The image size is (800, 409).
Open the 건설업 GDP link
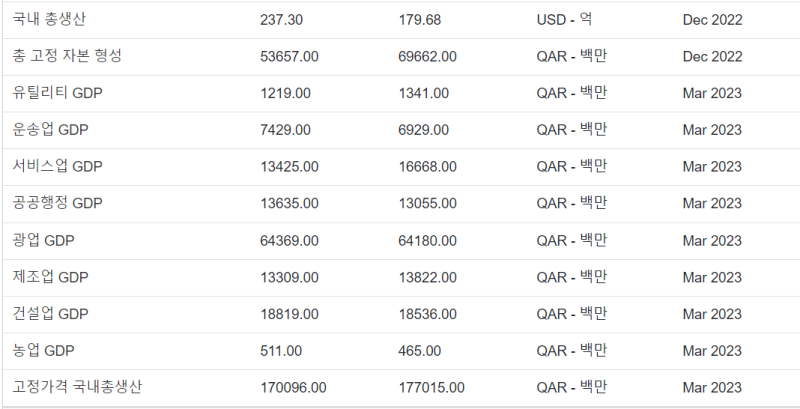(x=52, y=314)
